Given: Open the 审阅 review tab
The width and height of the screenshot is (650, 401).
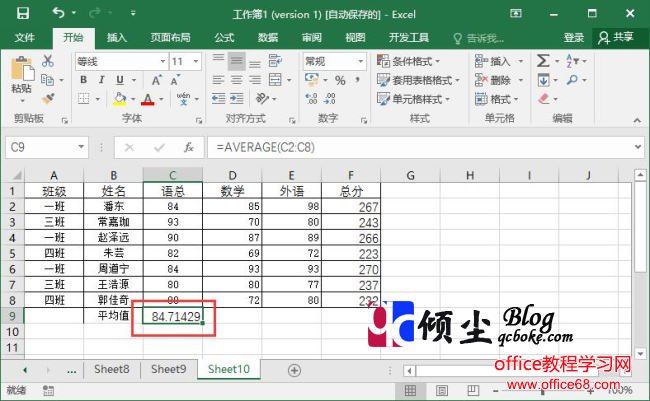Looking at the screenshot, I should tap(312, 38).
